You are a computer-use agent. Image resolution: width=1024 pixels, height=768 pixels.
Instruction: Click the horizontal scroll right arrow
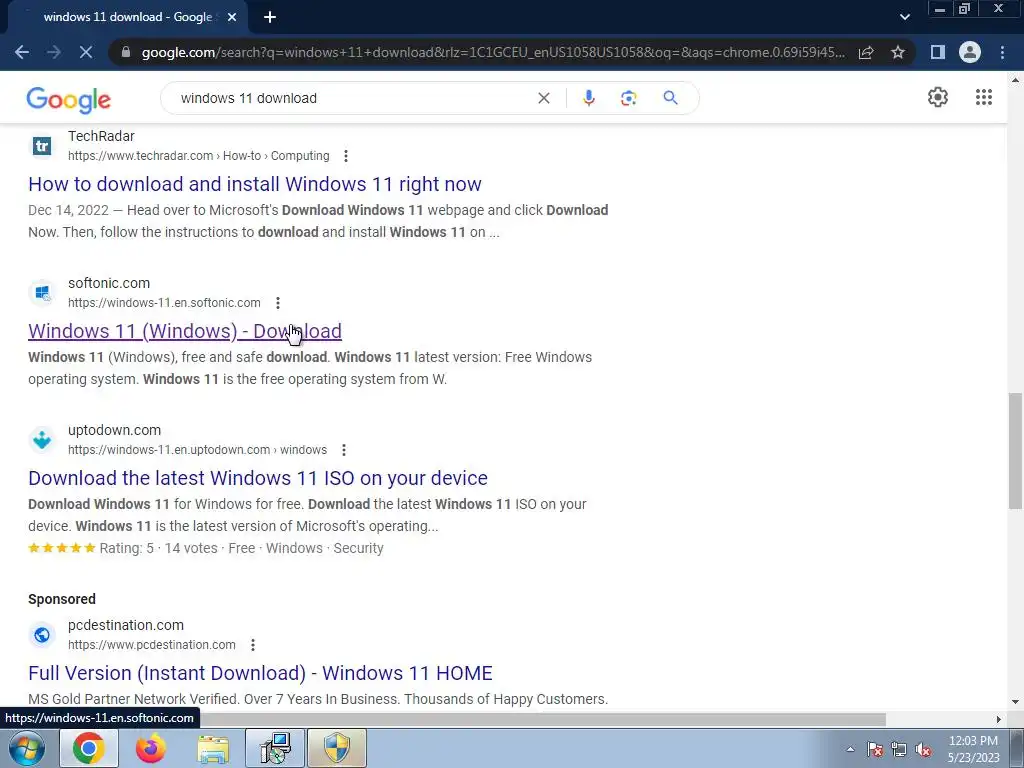pyautogui.click(x=999, y=719)
